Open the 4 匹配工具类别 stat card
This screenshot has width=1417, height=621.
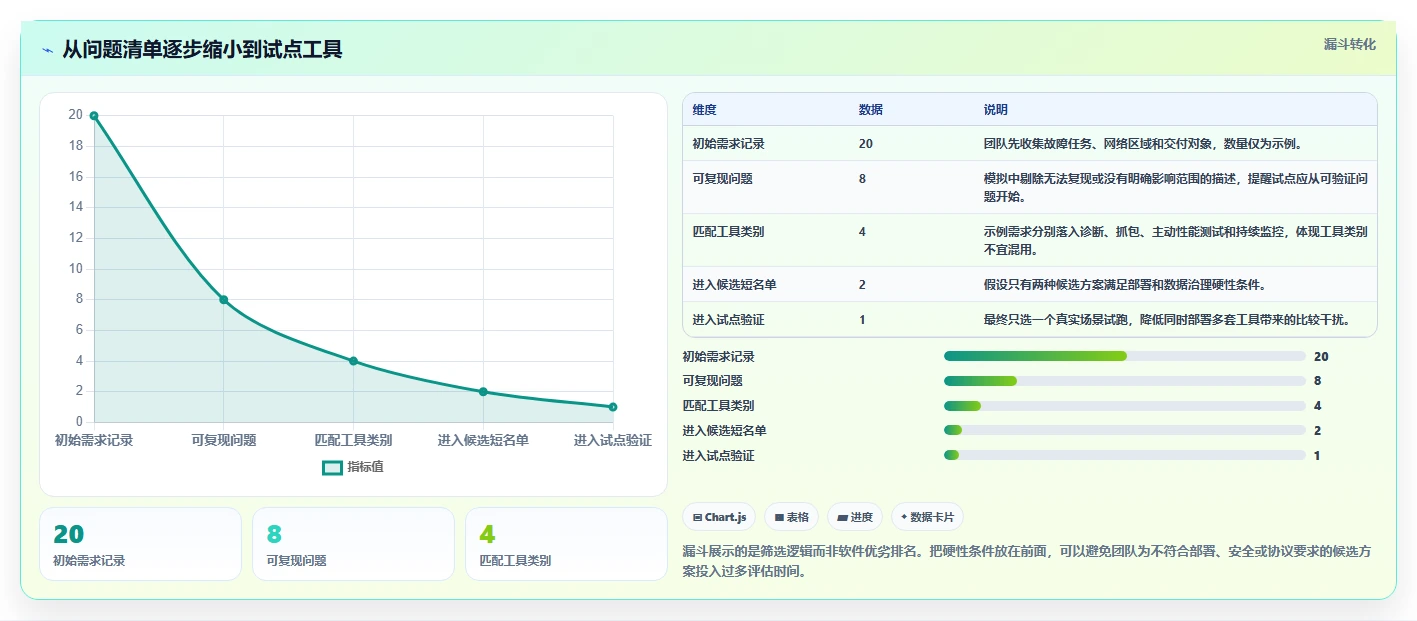point(566,544)
